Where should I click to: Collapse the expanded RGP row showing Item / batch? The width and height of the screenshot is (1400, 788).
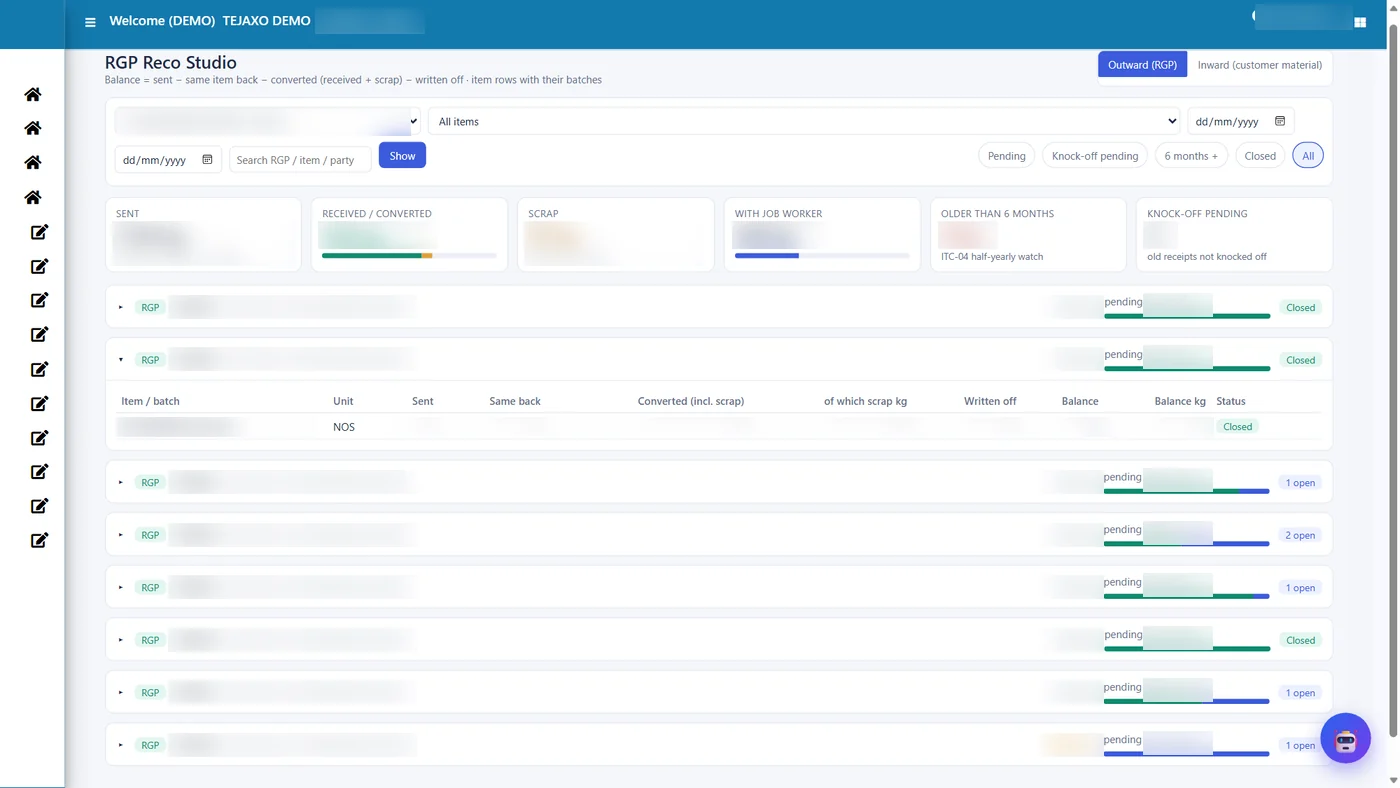pyautogui.click(x=121, y=360)
